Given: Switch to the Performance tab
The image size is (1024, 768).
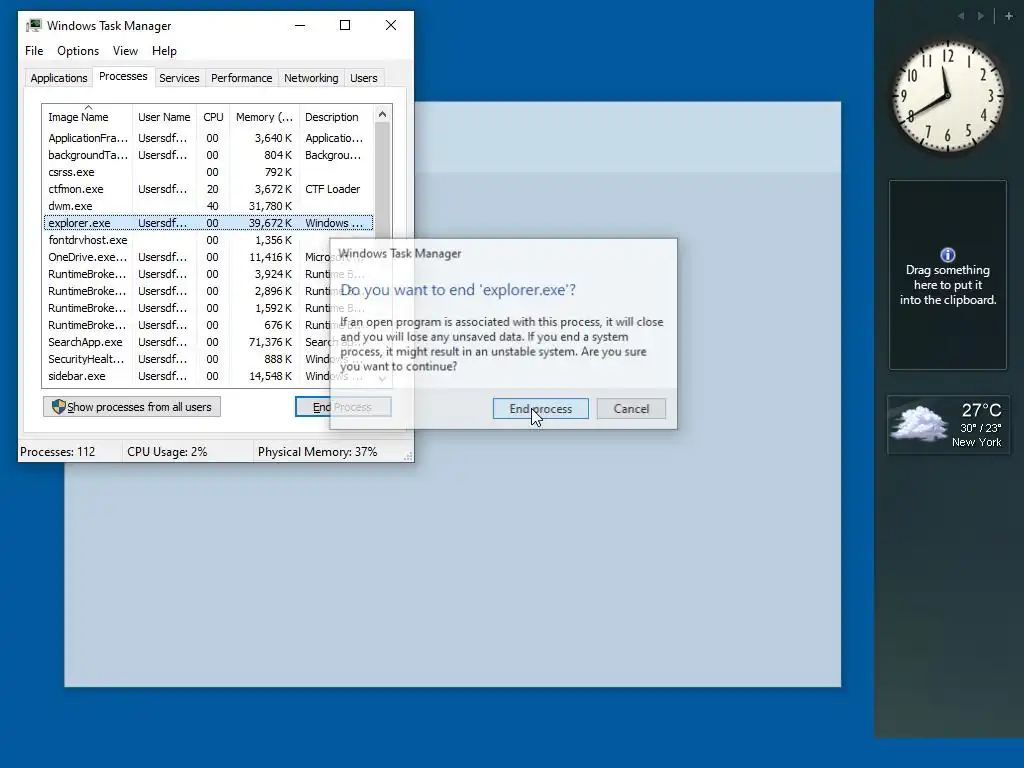Looking at the screenshot, I should pyautogui.click(x=241, y=78).
